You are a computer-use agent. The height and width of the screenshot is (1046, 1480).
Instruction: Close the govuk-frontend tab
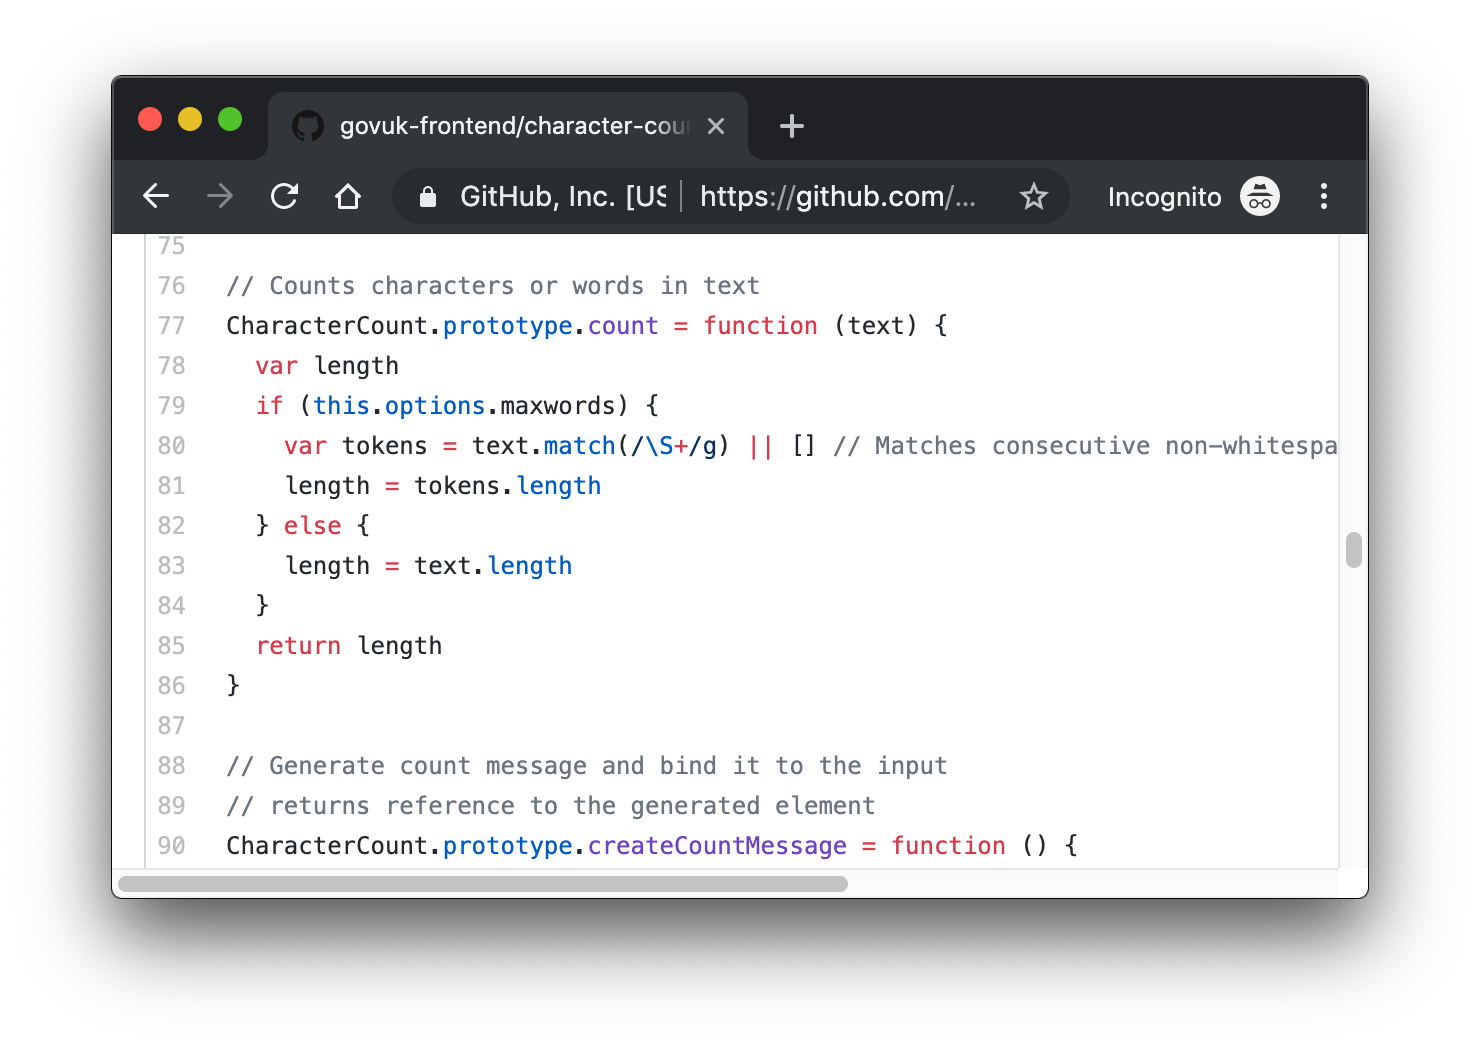click(716, 126)
